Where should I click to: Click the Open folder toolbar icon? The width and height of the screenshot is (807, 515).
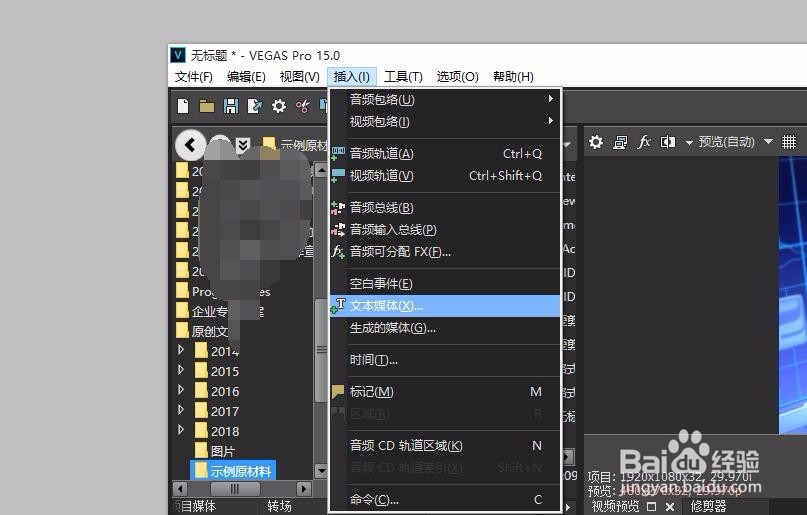(x=207, y=106)
